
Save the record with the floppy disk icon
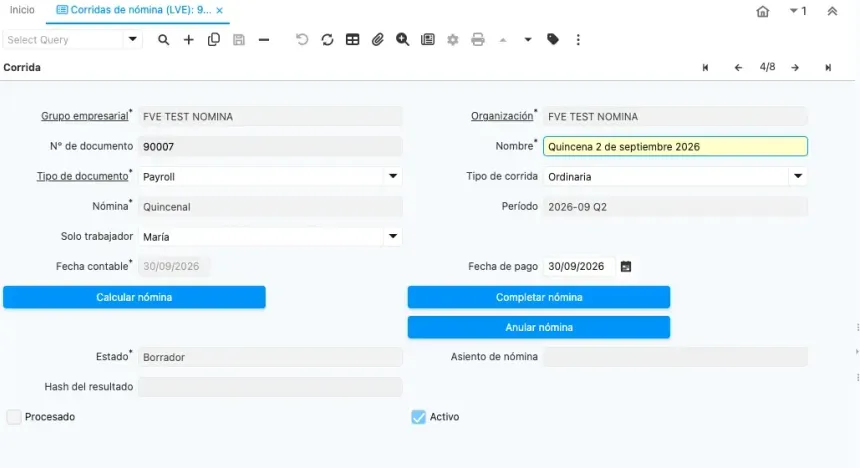pos(239,40)
